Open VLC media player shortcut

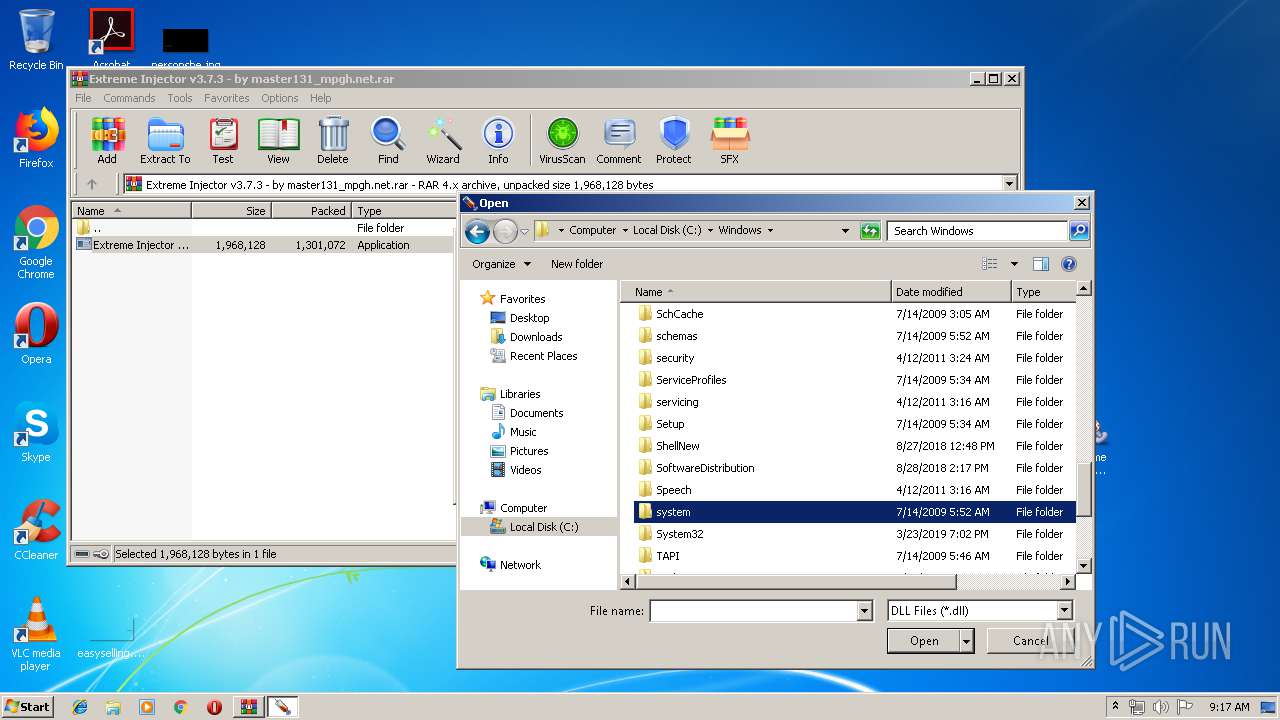click(x=36, y=634)
